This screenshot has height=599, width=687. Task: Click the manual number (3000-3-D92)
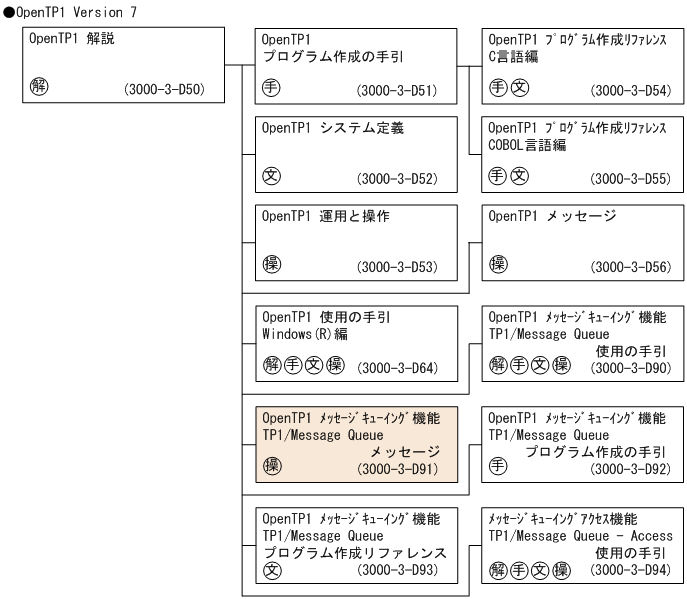(630, 469)
